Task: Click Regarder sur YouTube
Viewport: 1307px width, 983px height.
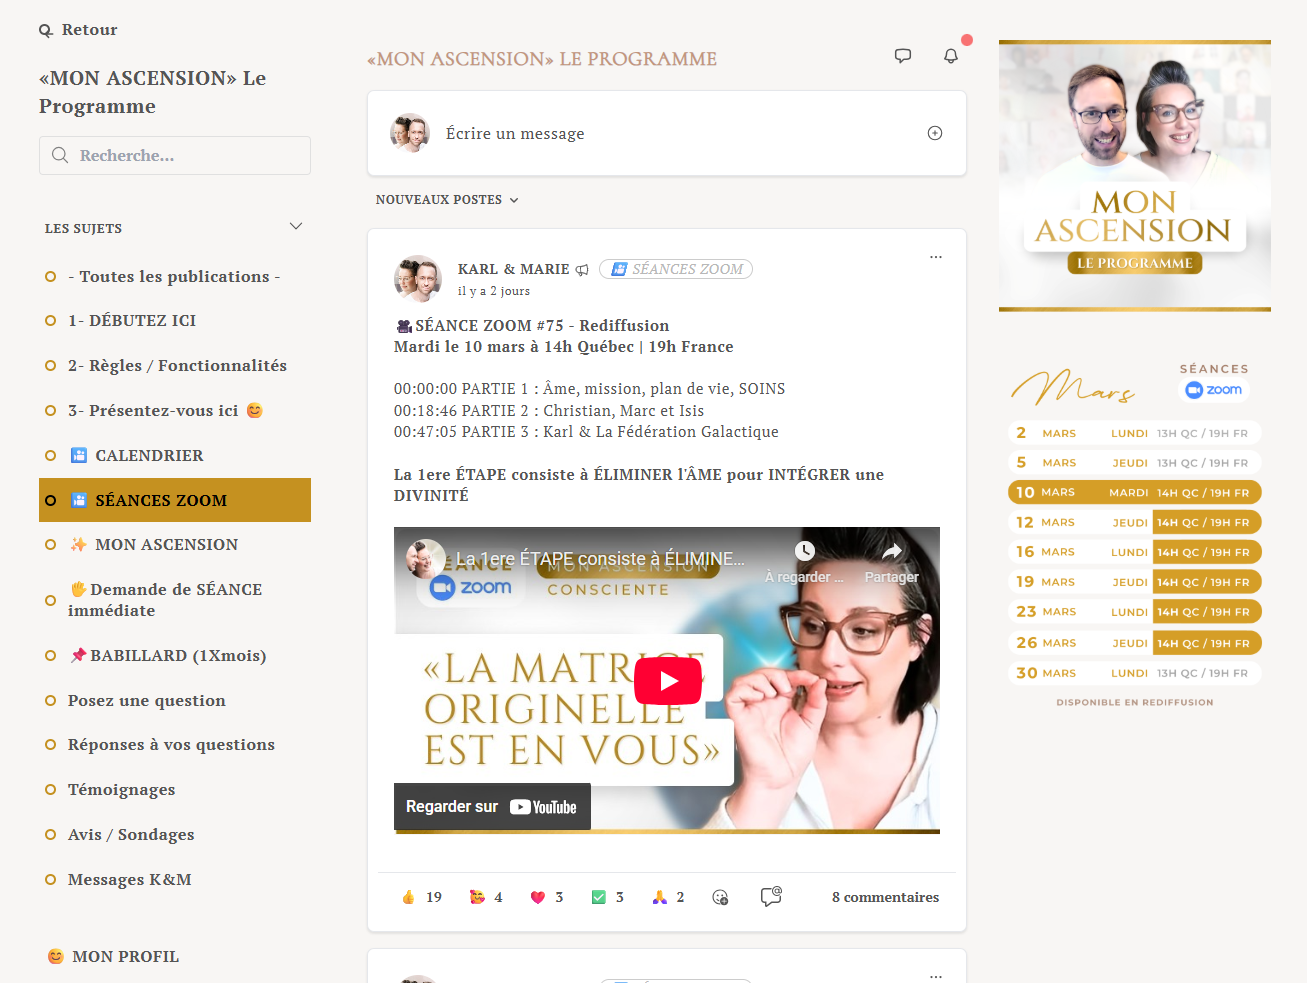Action: [x=491, y=806]
